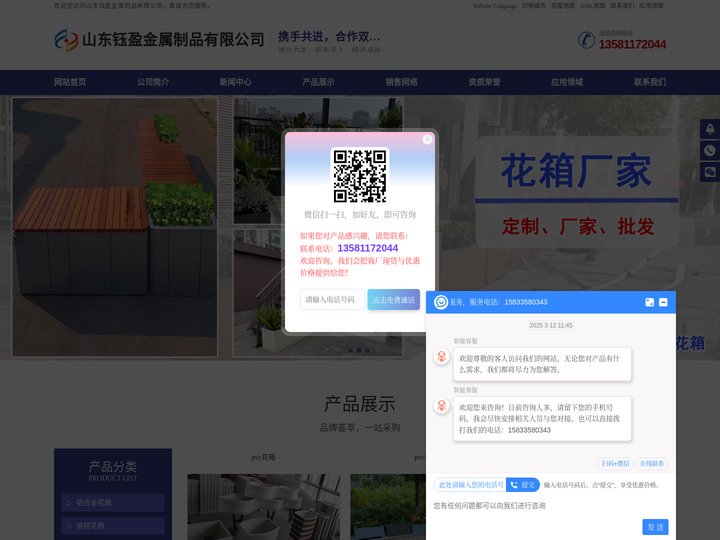The image size is (720, 540).
Task: Click the notification bell icon on right sidebar
Action: pyautogui.click(x=710, y=129)
